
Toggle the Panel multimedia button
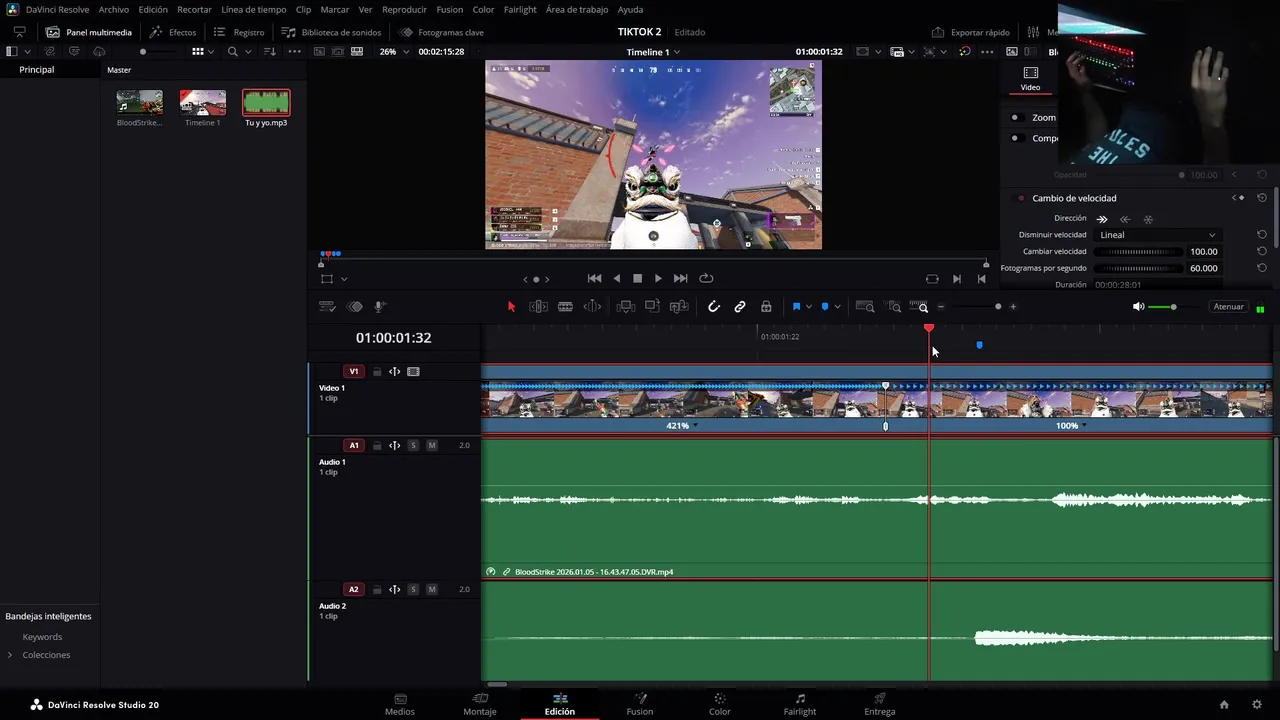click(88, 32)
